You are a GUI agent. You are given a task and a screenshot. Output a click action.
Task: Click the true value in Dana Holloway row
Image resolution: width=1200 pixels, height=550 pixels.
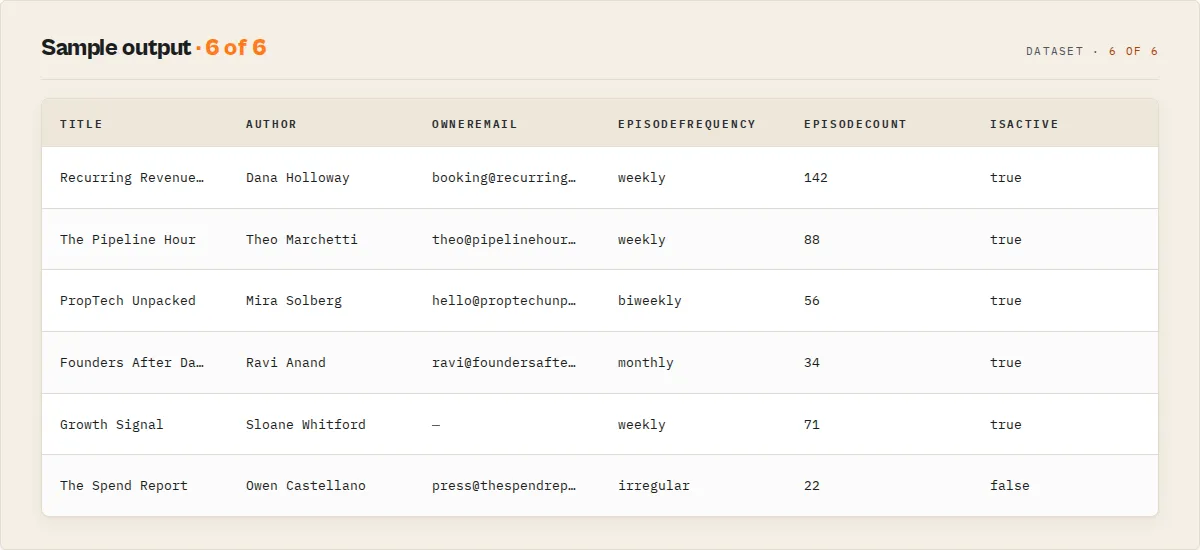pos(1006,178)
